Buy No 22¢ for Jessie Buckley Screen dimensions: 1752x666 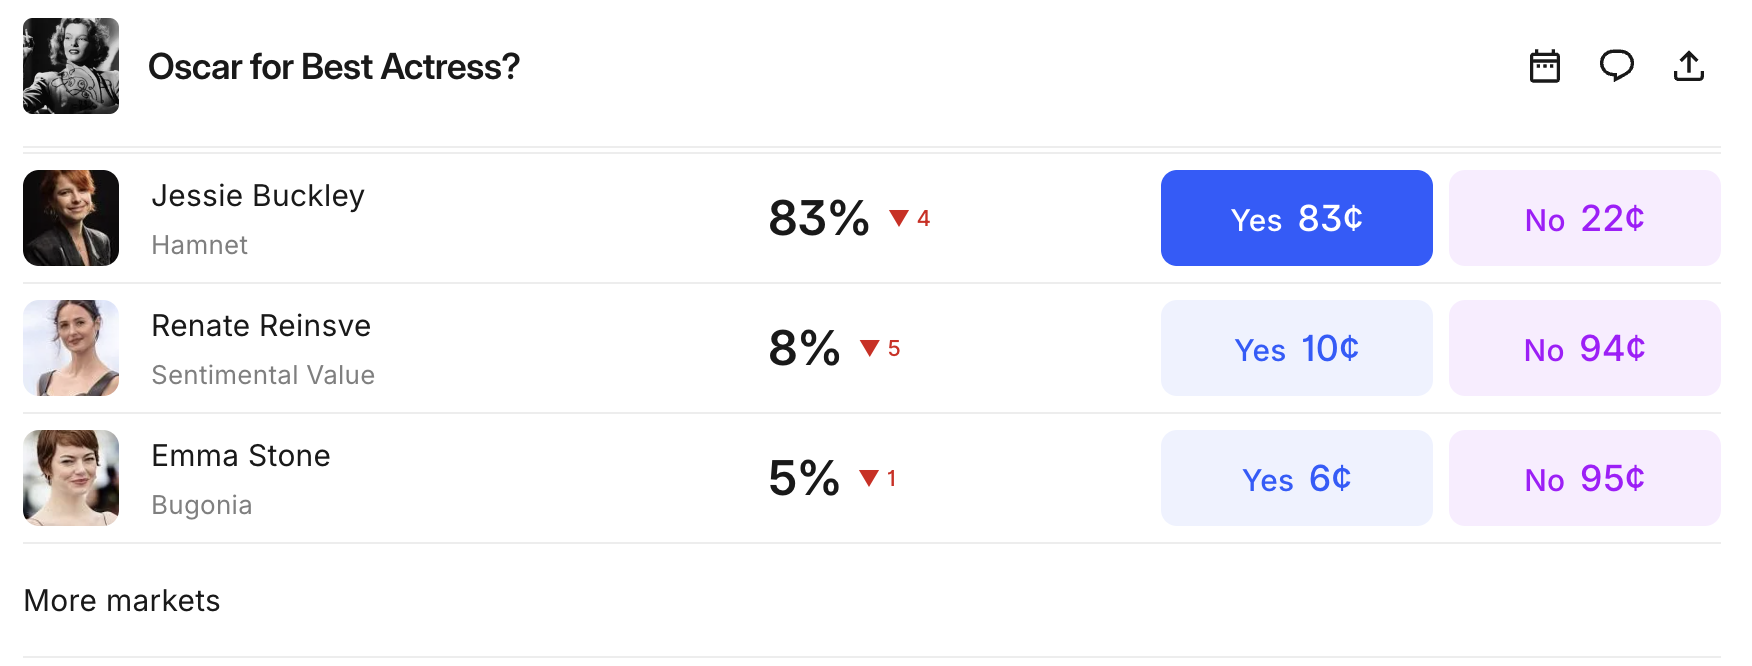(1584, 218)
